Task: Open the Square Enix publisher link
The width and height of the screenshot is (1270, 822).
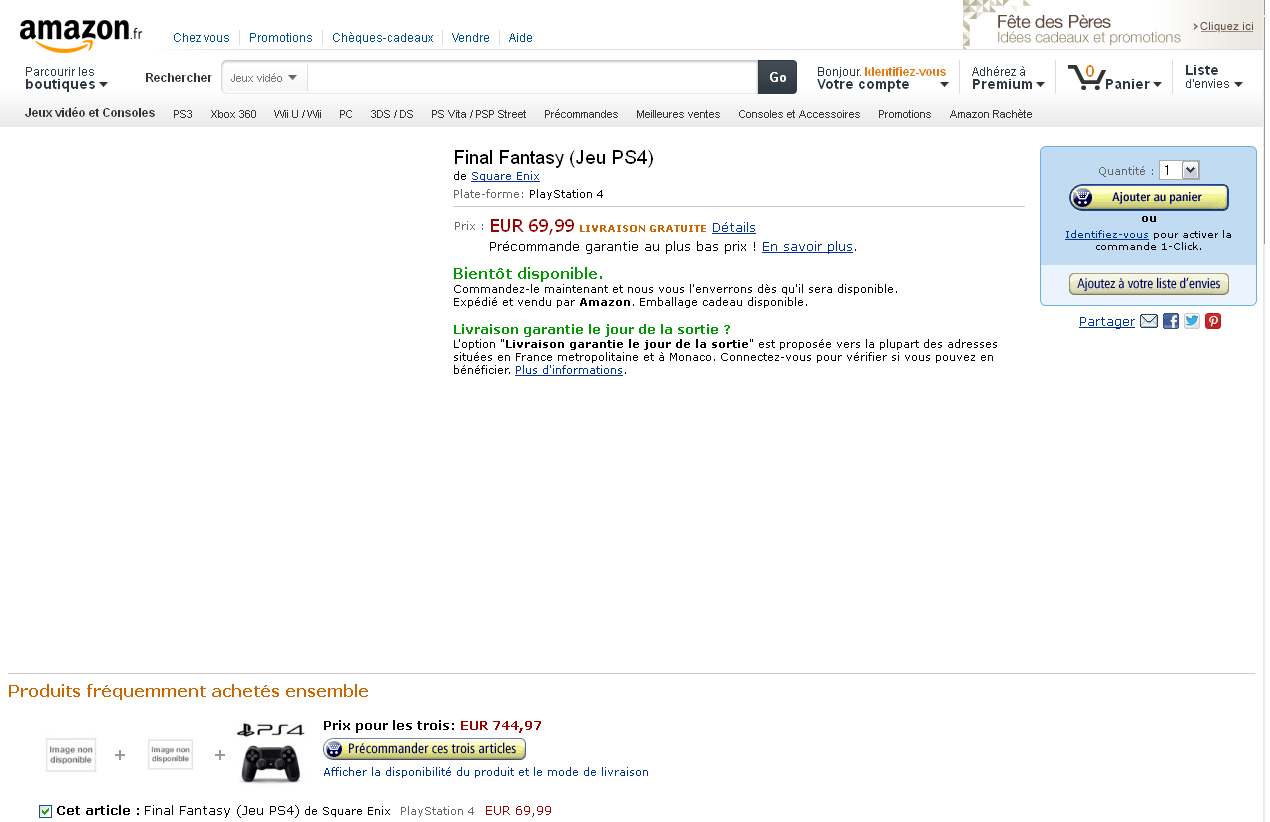Action: click(505, 176)
